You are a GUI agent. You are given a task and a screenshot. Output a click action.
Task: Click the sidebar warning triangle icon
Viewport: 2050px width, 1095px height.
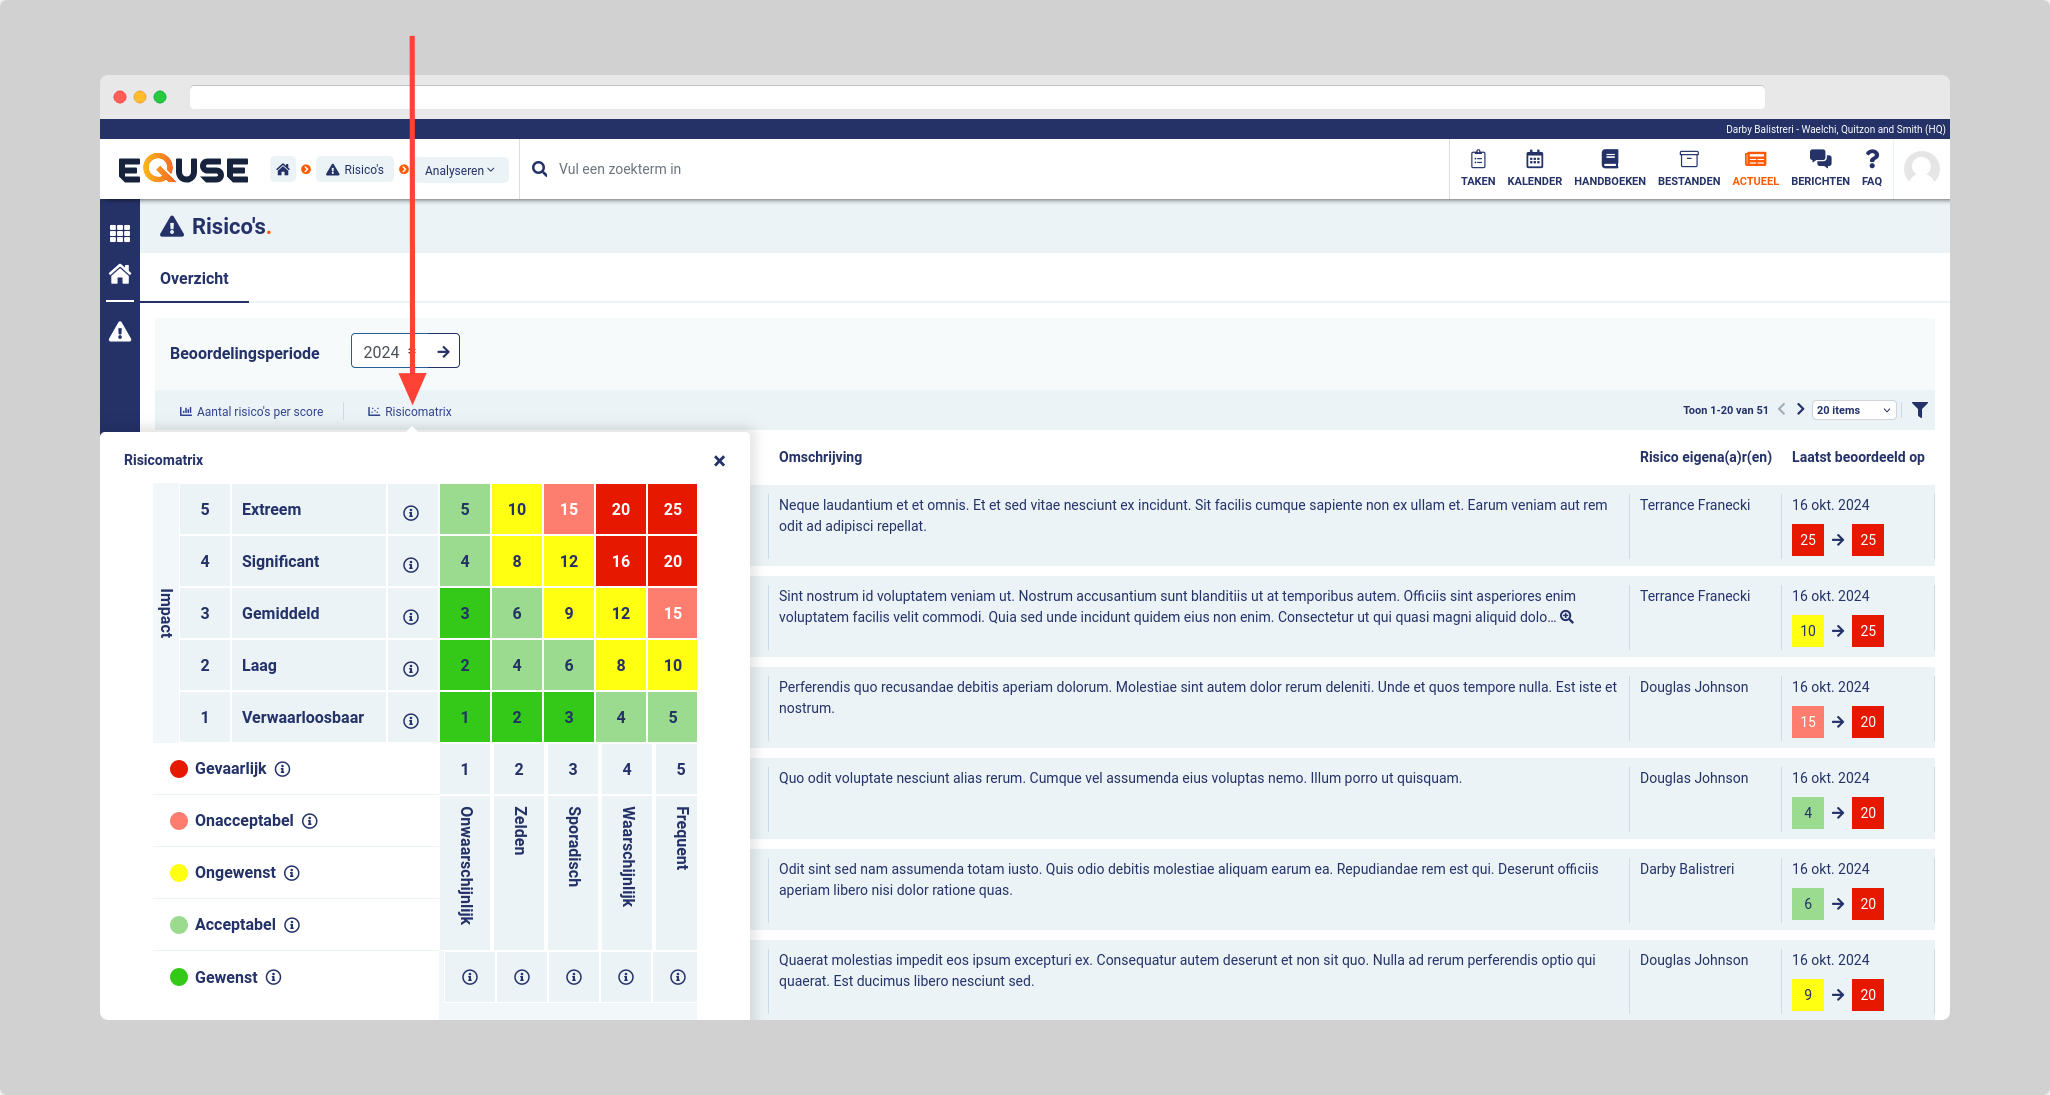pos(120,332)
